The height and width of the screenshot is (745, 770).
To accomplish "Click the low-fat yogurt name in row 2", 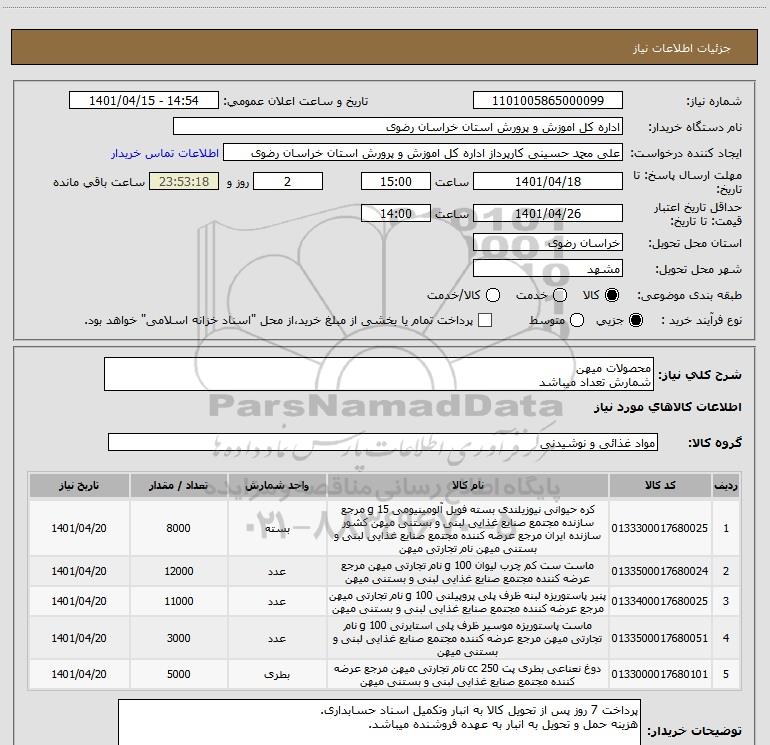I will pos(468,572).
